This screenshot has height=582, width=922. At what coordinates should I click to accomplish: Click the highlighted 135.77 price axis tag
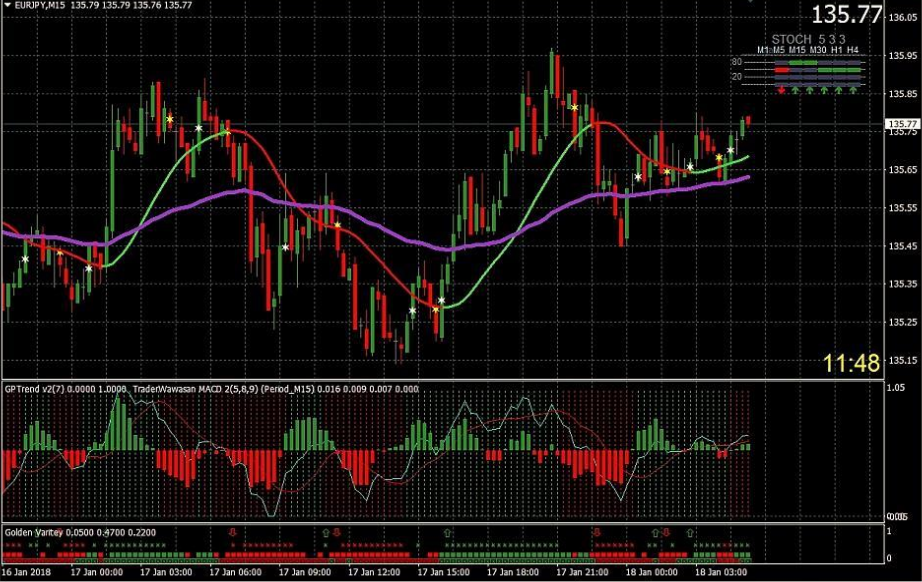(902, 123)
